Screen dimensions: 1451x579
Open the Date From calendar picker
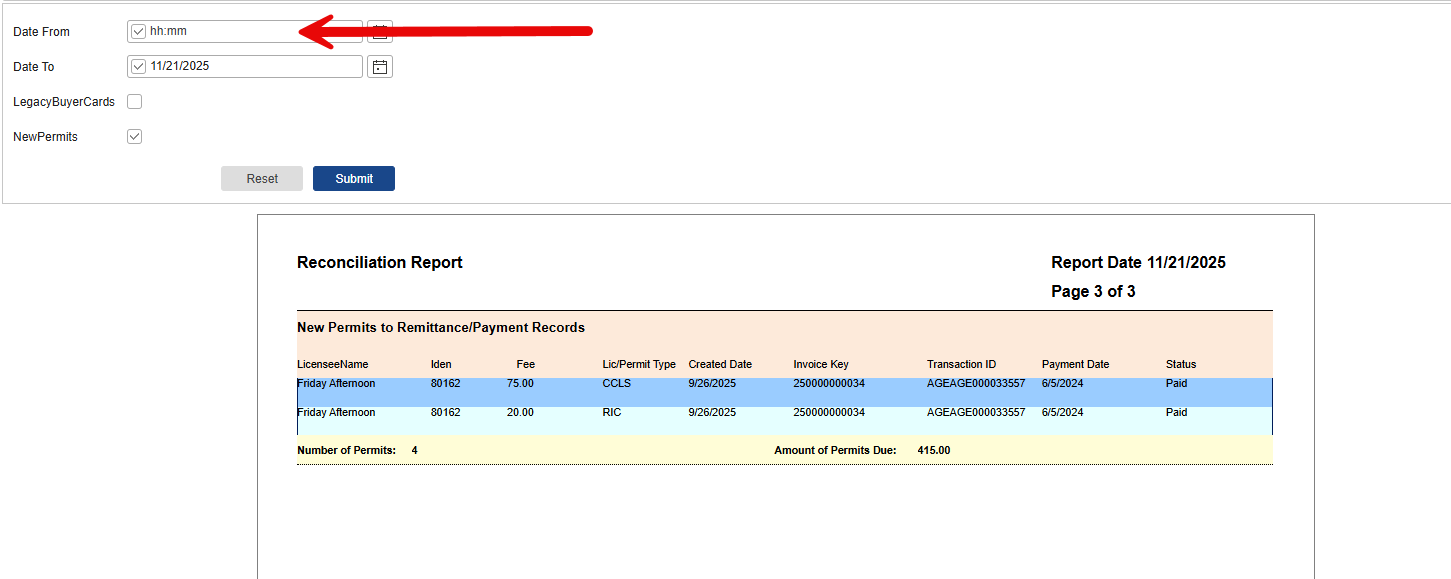click(x=380, y=34)
